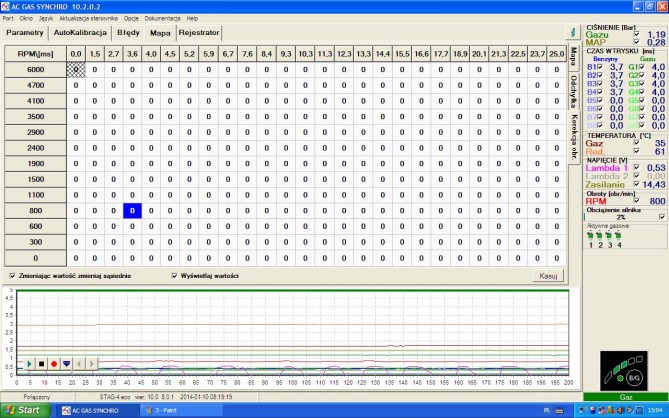The image size is (669, 418).
Task: Click the small green icon above Mapa side tab
Action: click(x=573, y=32)
